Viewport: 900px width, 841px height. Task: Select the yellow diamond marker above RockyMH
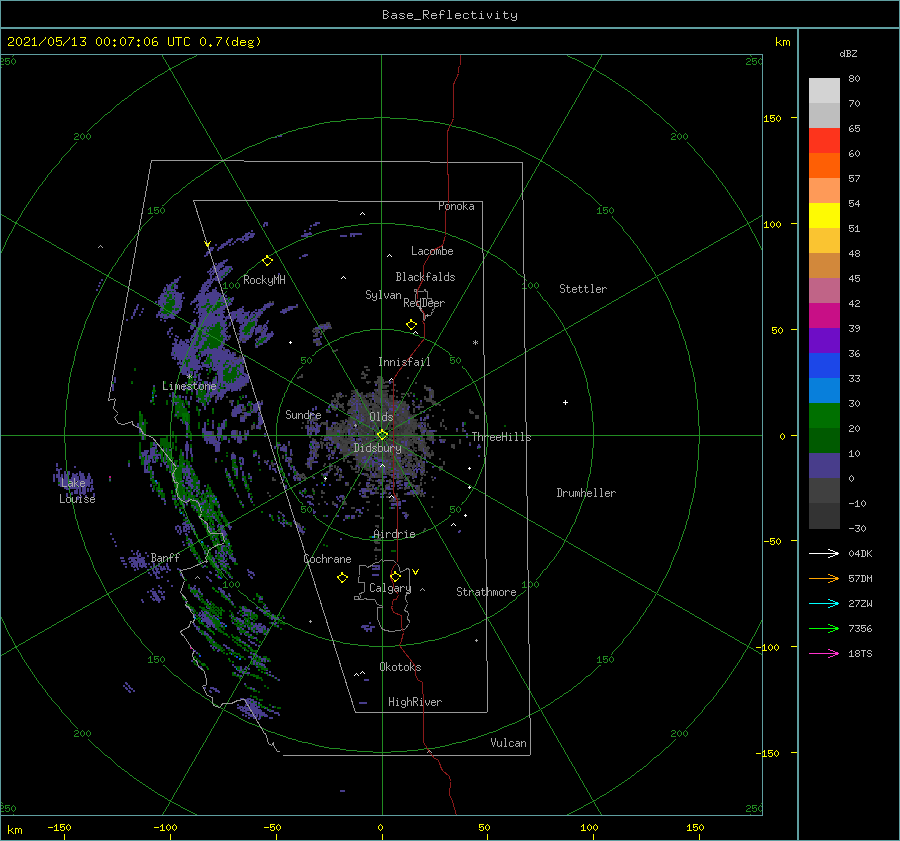coord(267,261)
